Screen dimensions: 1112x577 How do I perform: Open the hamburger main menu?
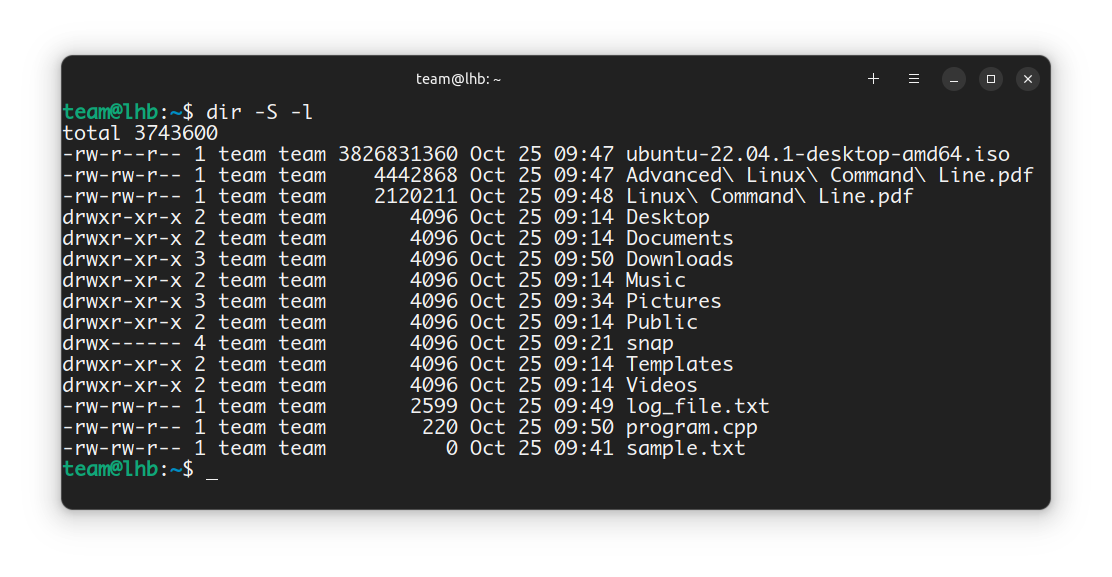[x=914, y=79]
